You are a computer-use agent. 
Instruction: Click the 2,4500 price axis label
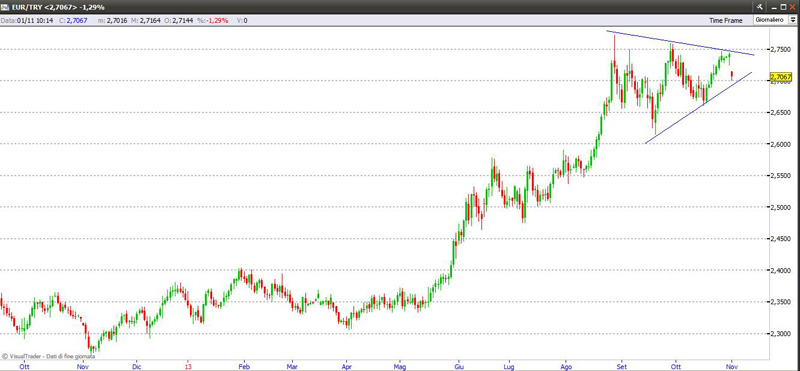(781, 239)
